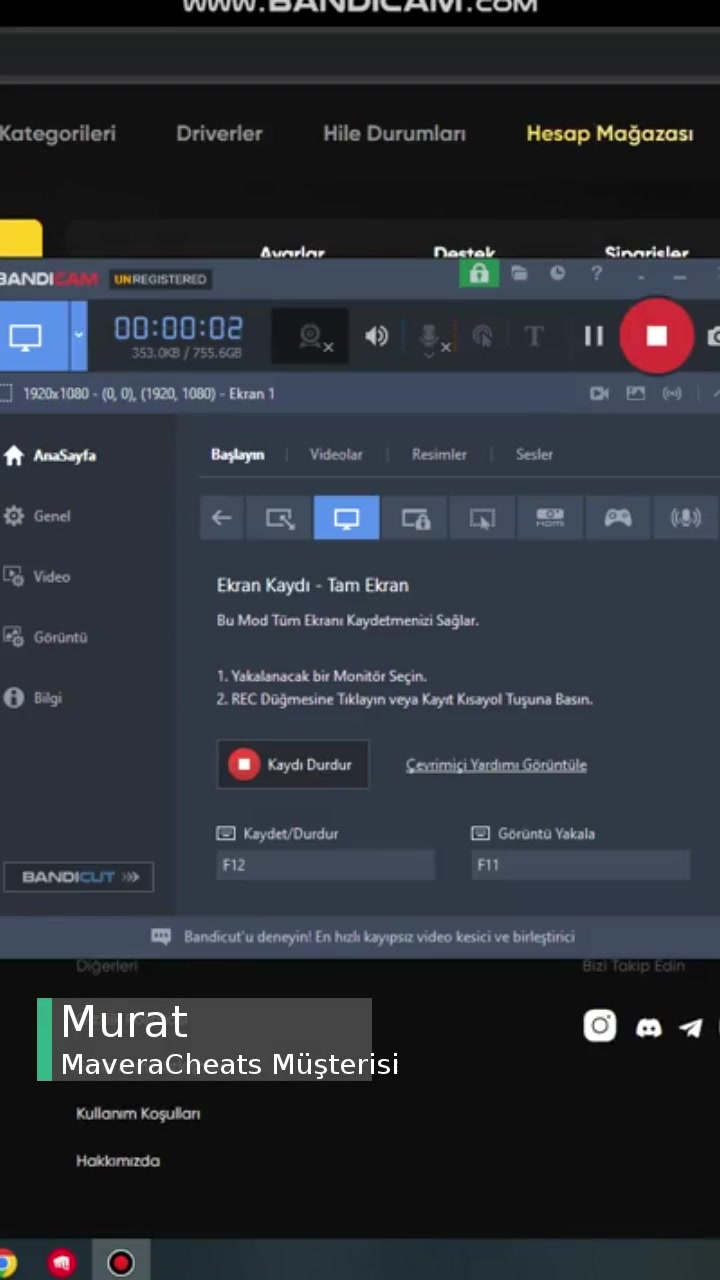Click the 00:00:02 recording timer

pyautogui.click(x=178, y=328)
